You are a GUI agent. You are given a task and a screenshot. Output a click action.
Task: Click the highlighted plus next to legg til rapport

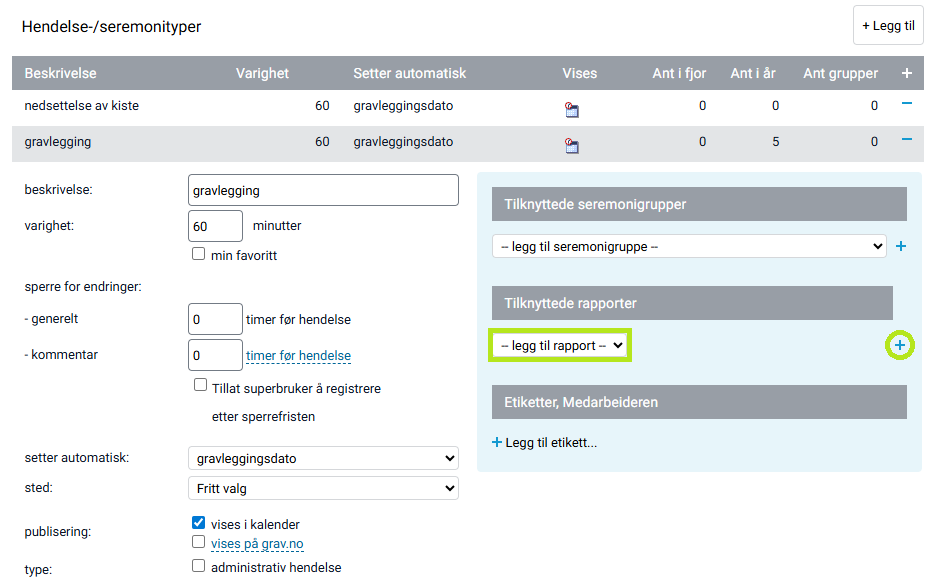click(x=899, y=344)
